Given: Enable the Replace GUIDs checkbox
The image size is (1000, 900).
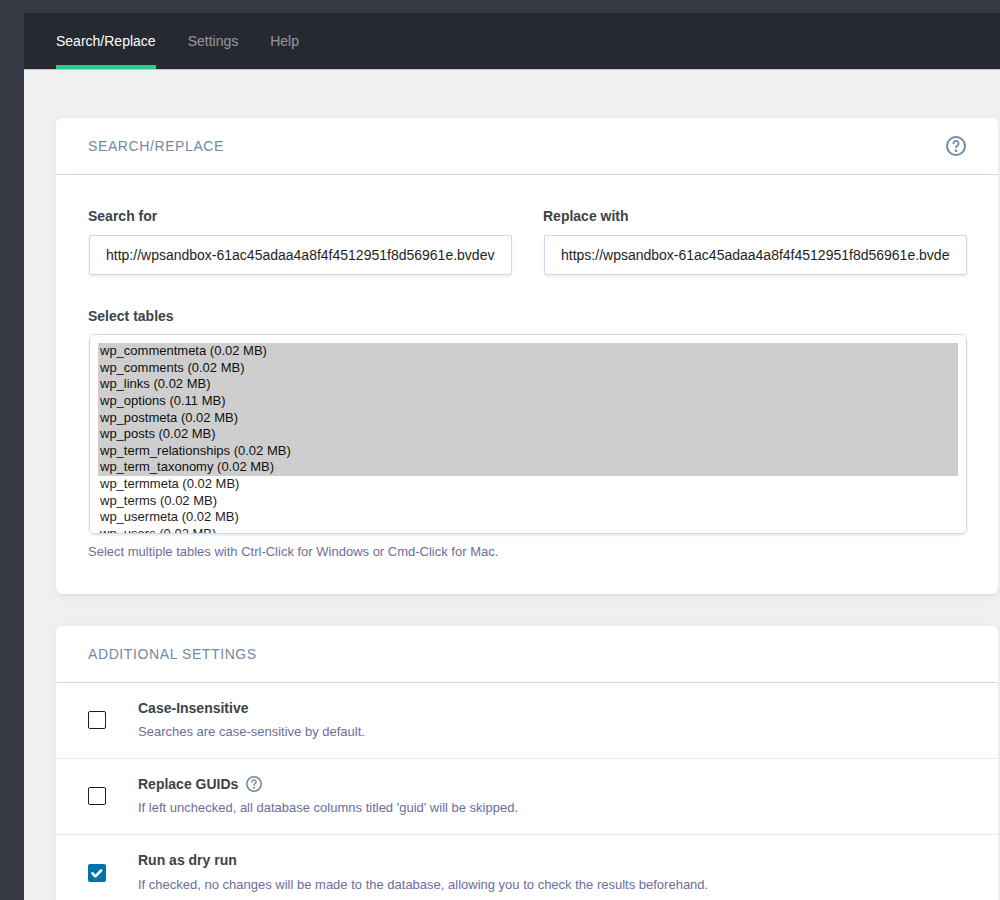Looking at the screenshot, I should [97, 796].
